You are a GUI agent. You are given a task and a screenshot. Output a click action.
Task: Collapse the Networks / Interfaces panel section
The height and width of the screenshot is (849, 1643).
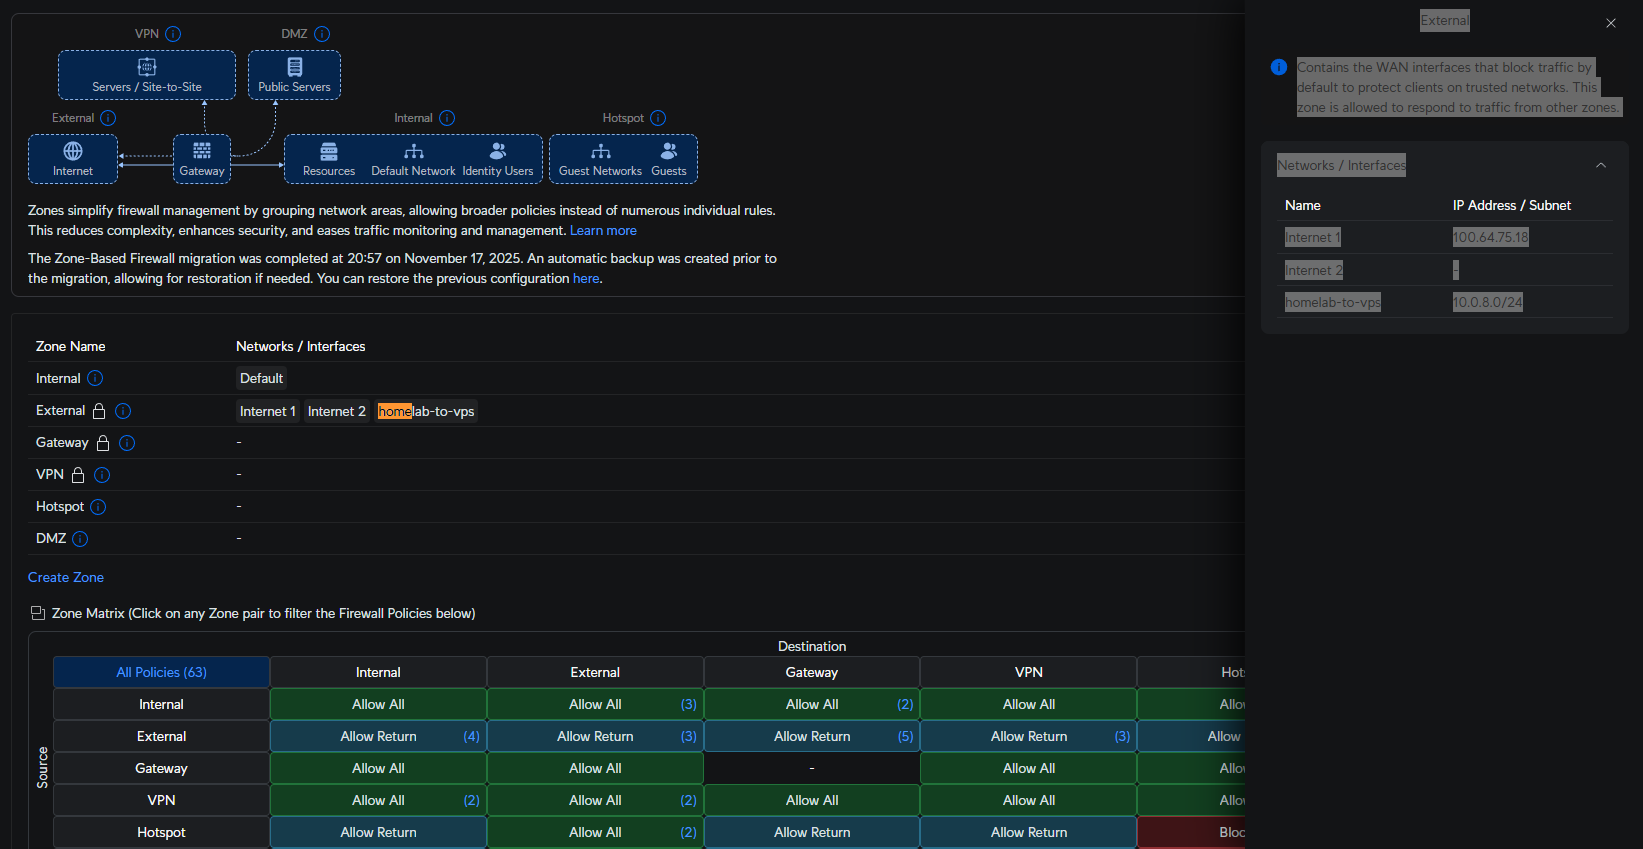point(1600,165)
